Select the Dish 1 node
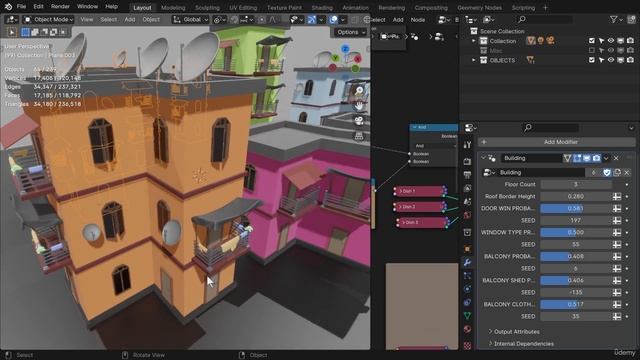 420,191
